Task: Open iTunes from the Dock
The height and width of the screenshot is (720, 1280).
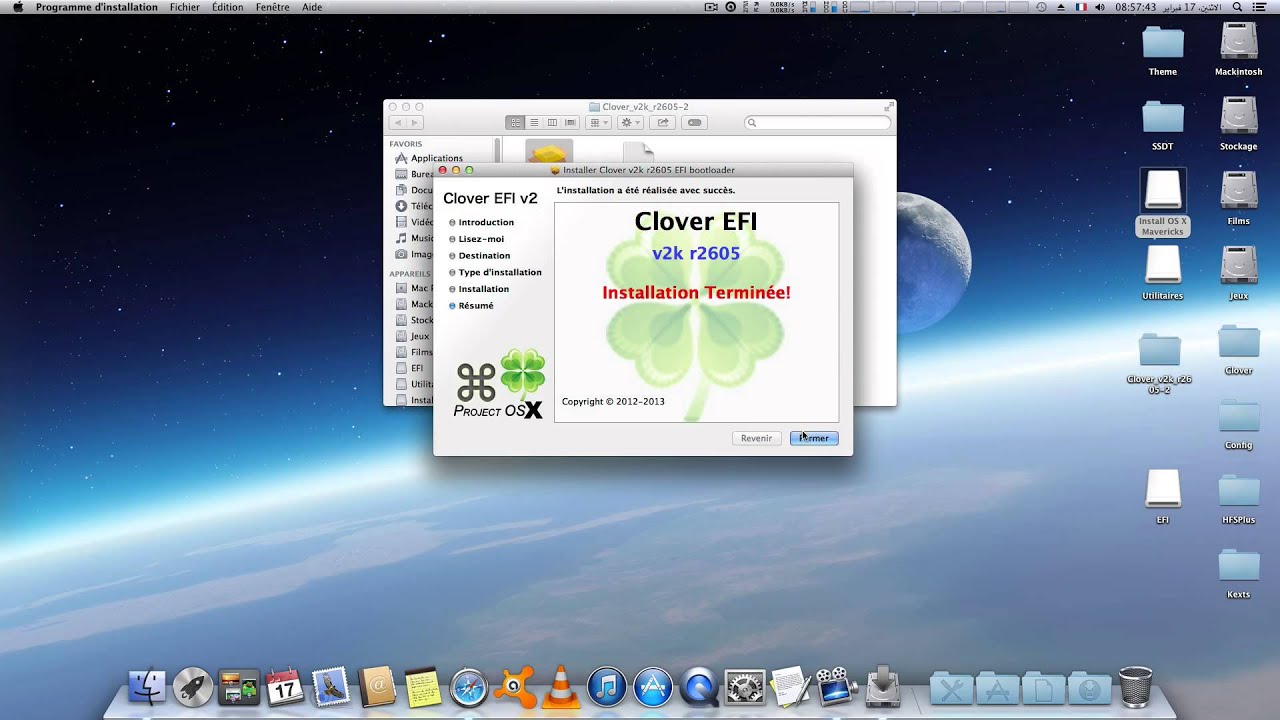Action: (607, 687)
